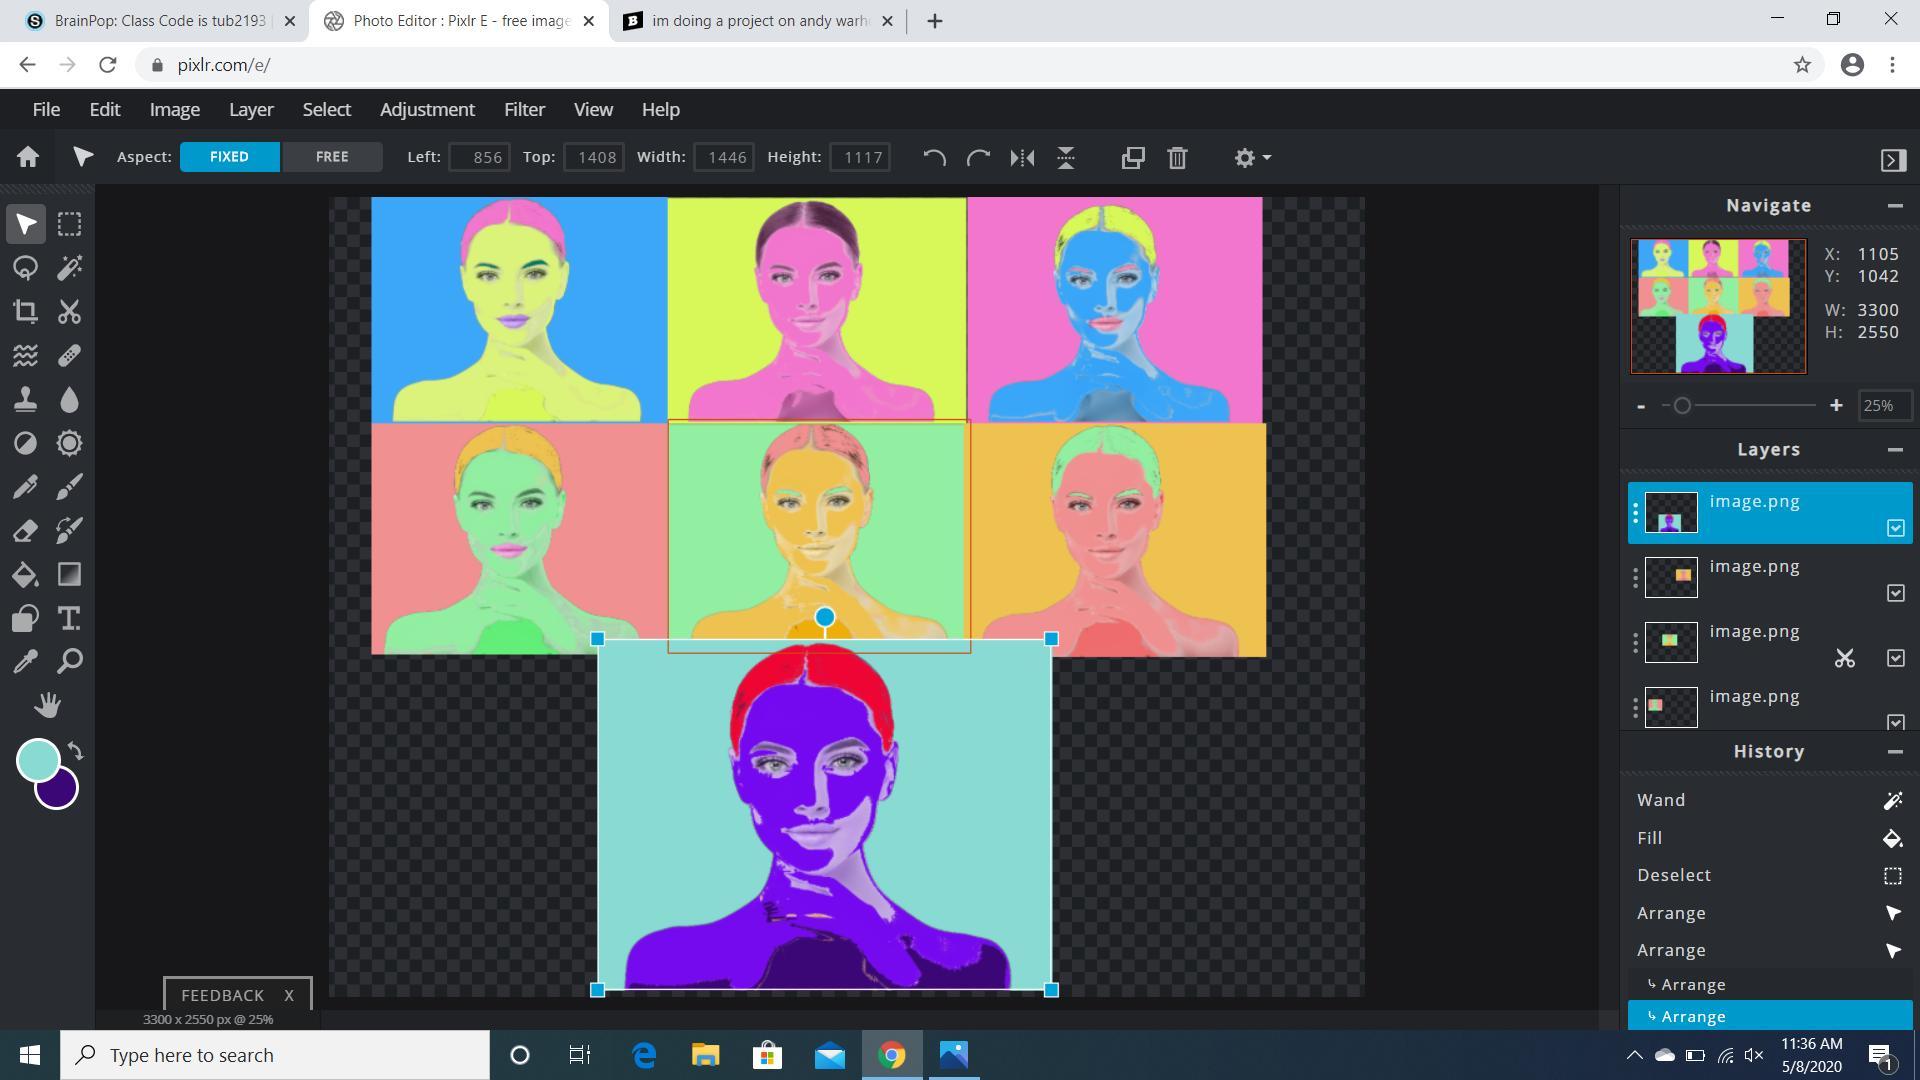Screen dimensions: 1920x1080
Task: Toggle visibility checkbox of second image.png layer
Action: (1895, 593)
